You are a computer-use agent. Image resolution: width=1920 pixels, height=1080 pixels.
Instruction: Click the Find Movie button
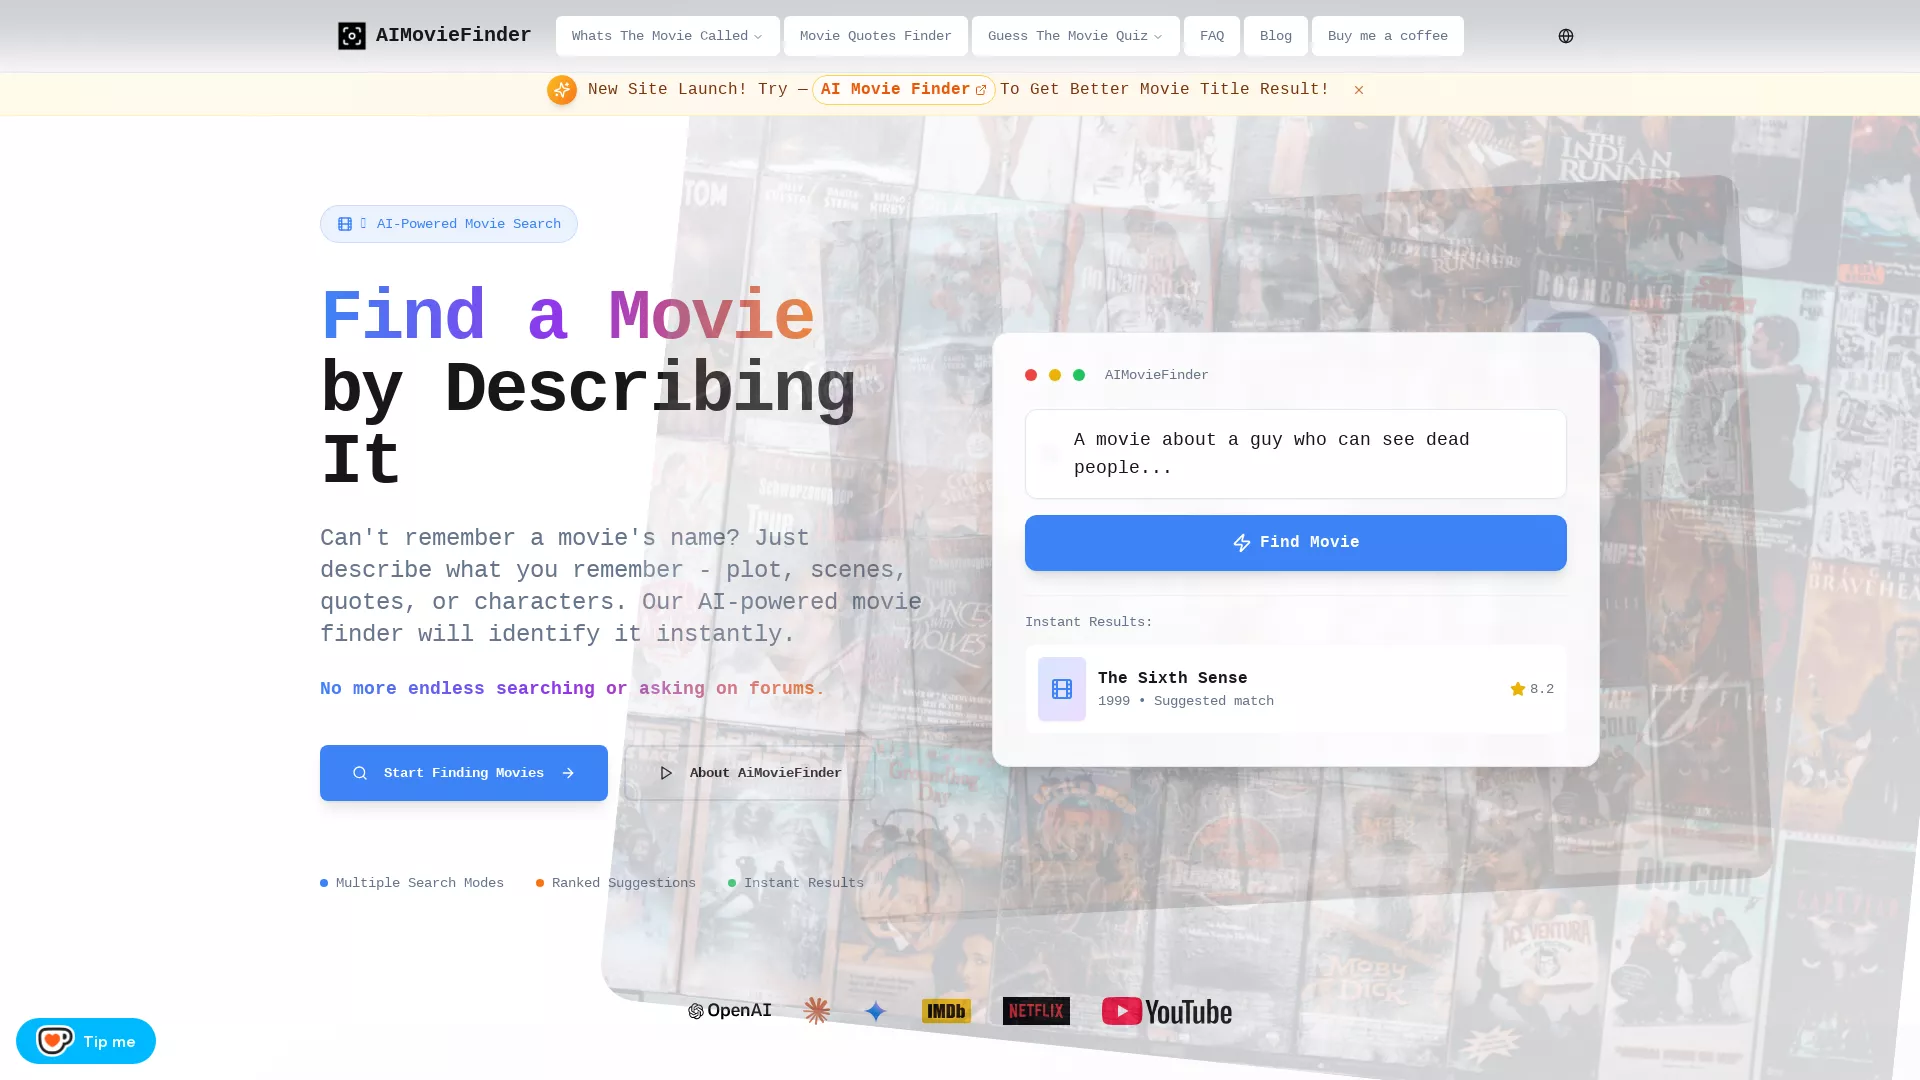[1296, 543]
